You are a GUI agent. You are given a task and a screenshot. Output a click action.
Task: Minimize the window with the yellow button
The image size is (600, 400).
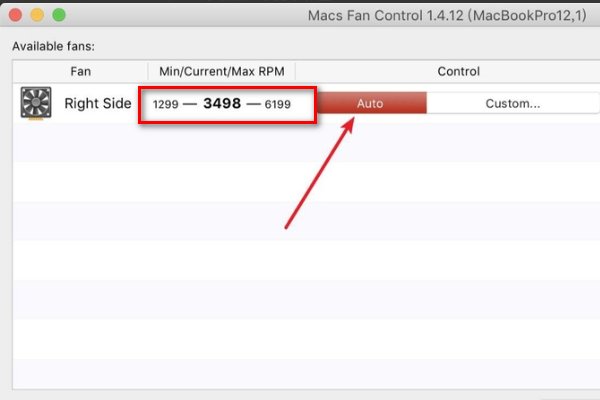(37, 17)
